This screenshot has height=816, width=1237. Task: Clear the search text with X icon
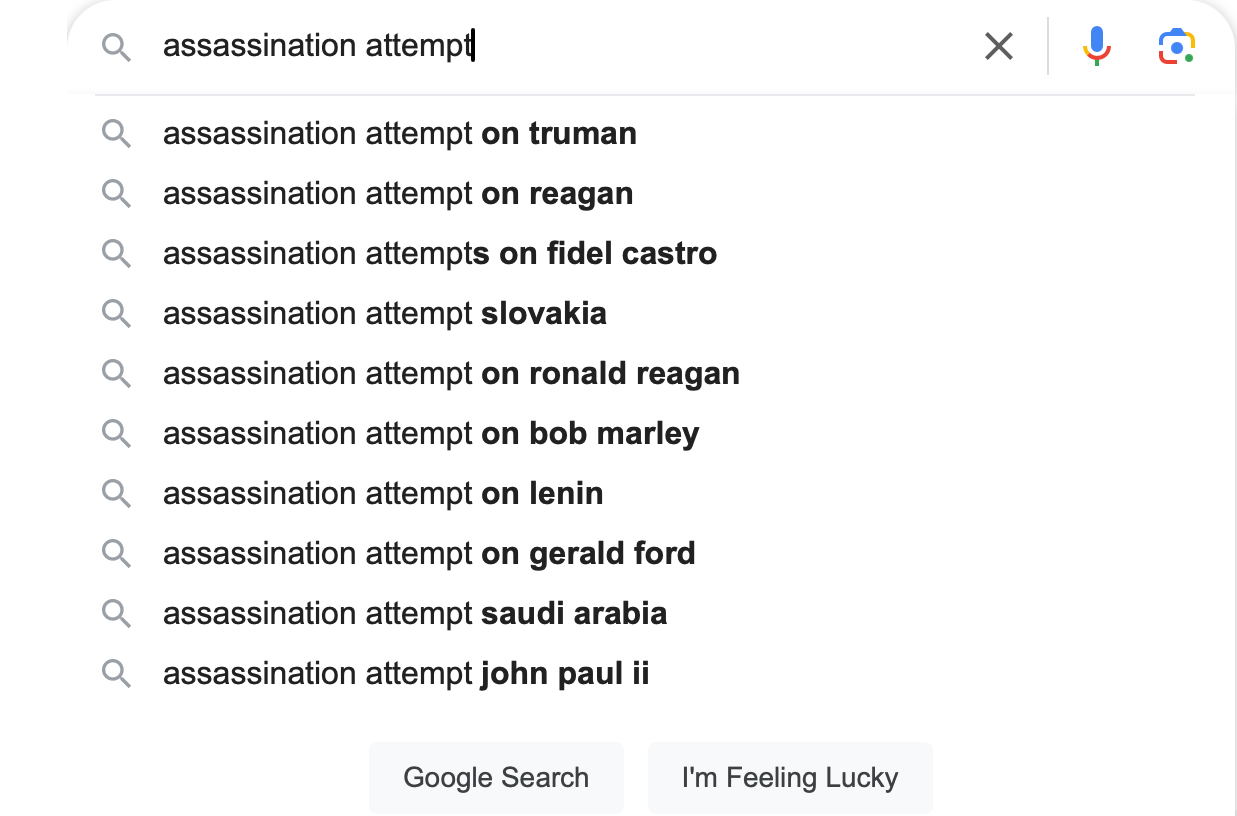[x=998, y=46]
